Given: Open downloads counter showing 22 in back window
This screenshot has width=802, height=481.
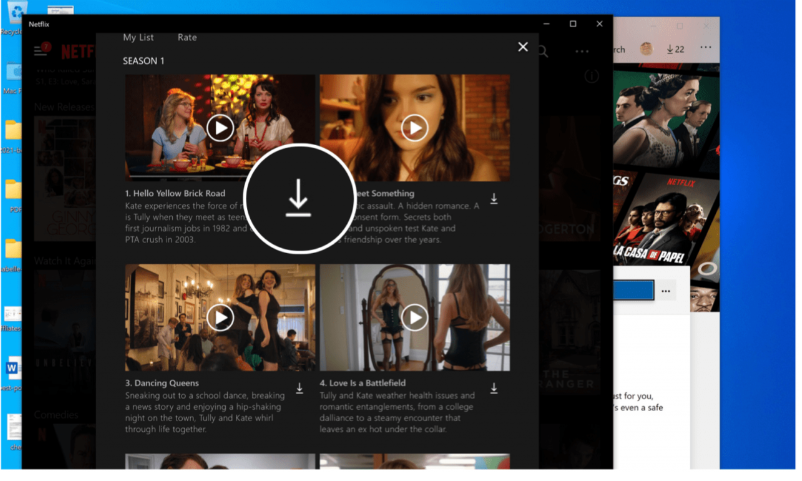Looking at the screenshot, I should tap(676, 50).
